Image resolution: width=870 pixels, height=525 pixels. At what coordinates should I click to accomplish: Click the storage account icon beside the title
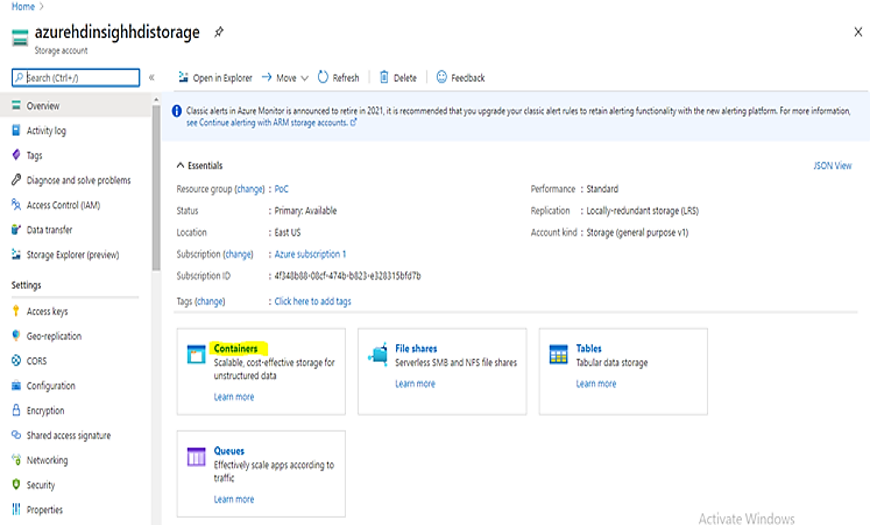[x=20, y=39]
